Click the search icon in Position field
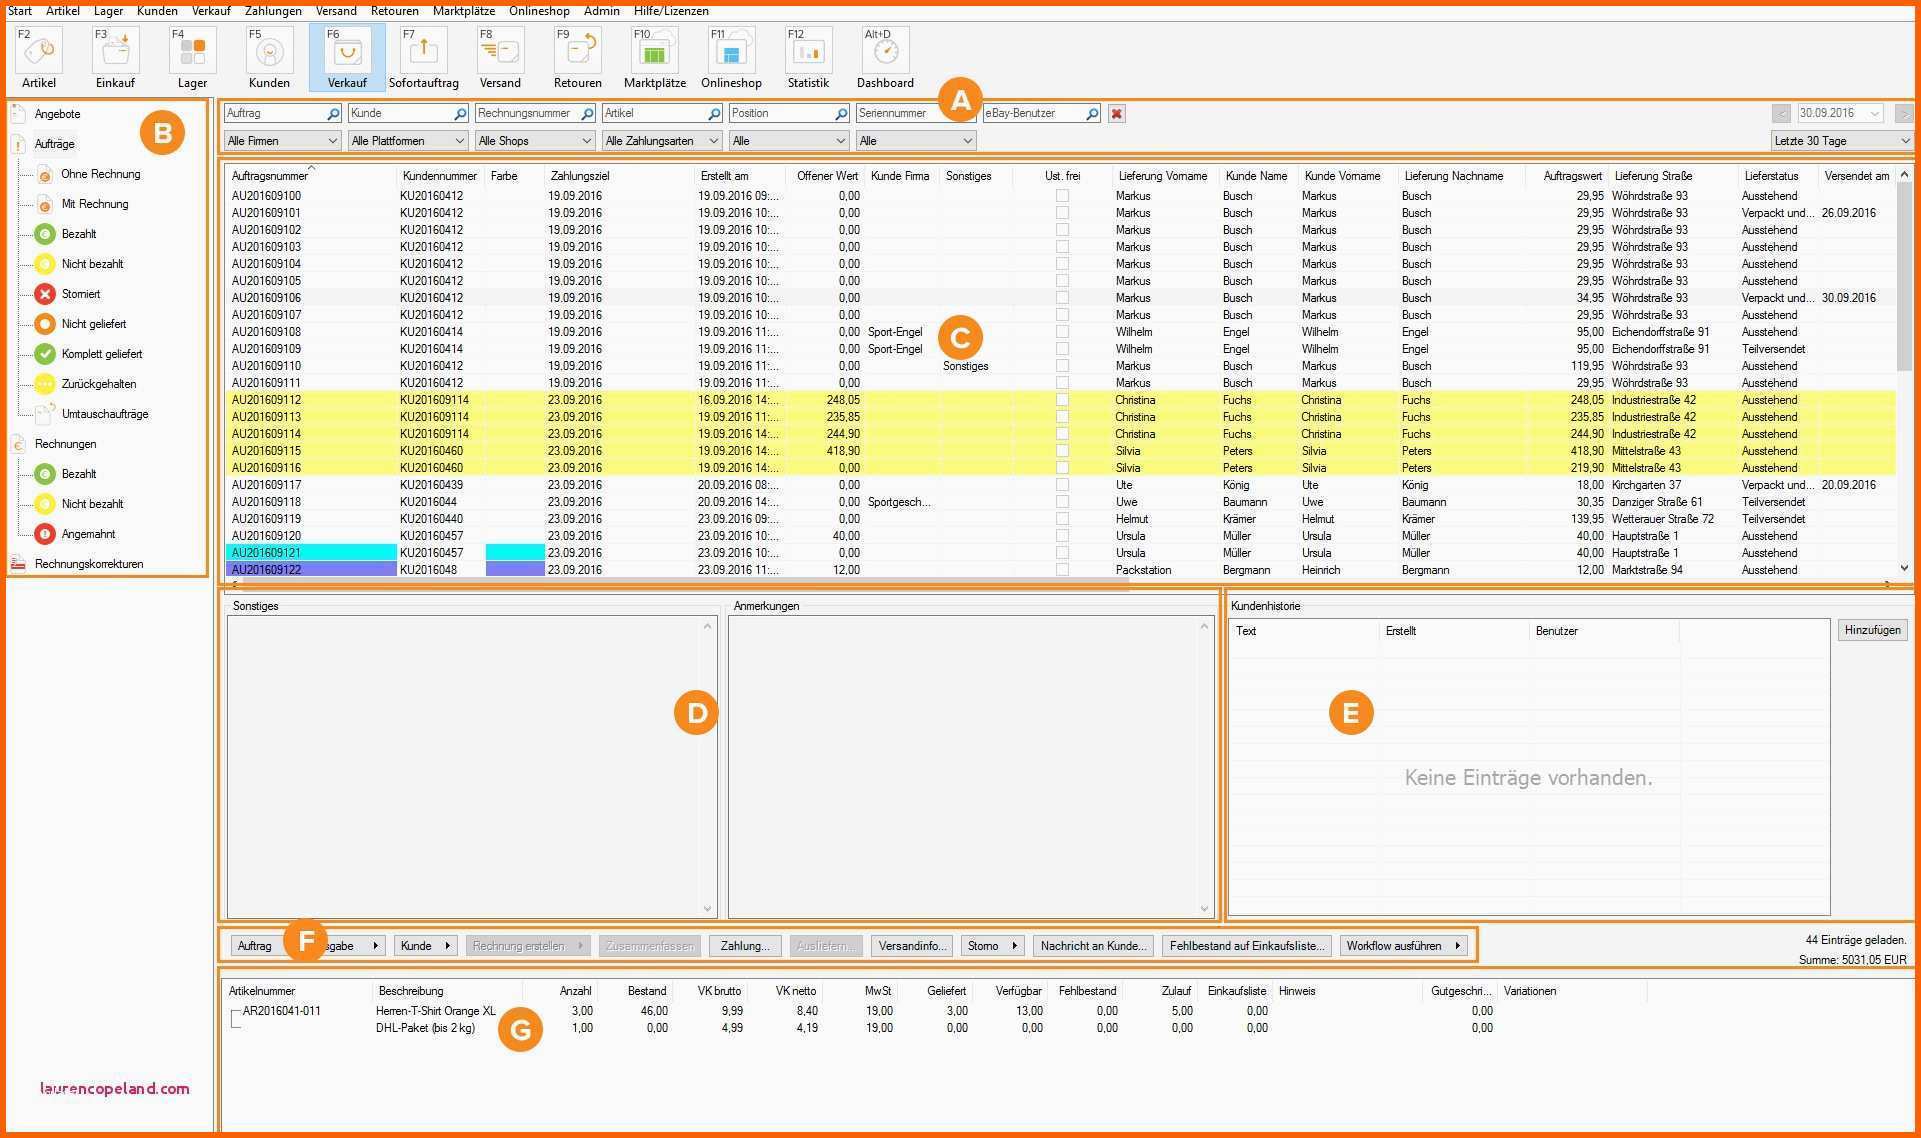1921x1138 pixels. tap(841, 114)
